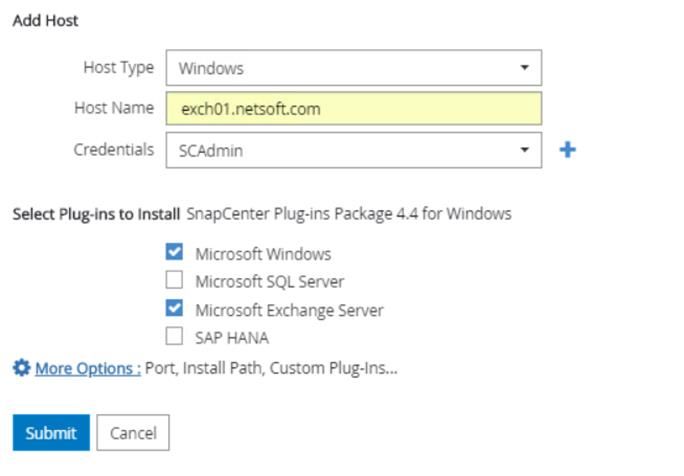Click the Credentials field label
This screenshot has width=684, height=476.
pos(113,150)
